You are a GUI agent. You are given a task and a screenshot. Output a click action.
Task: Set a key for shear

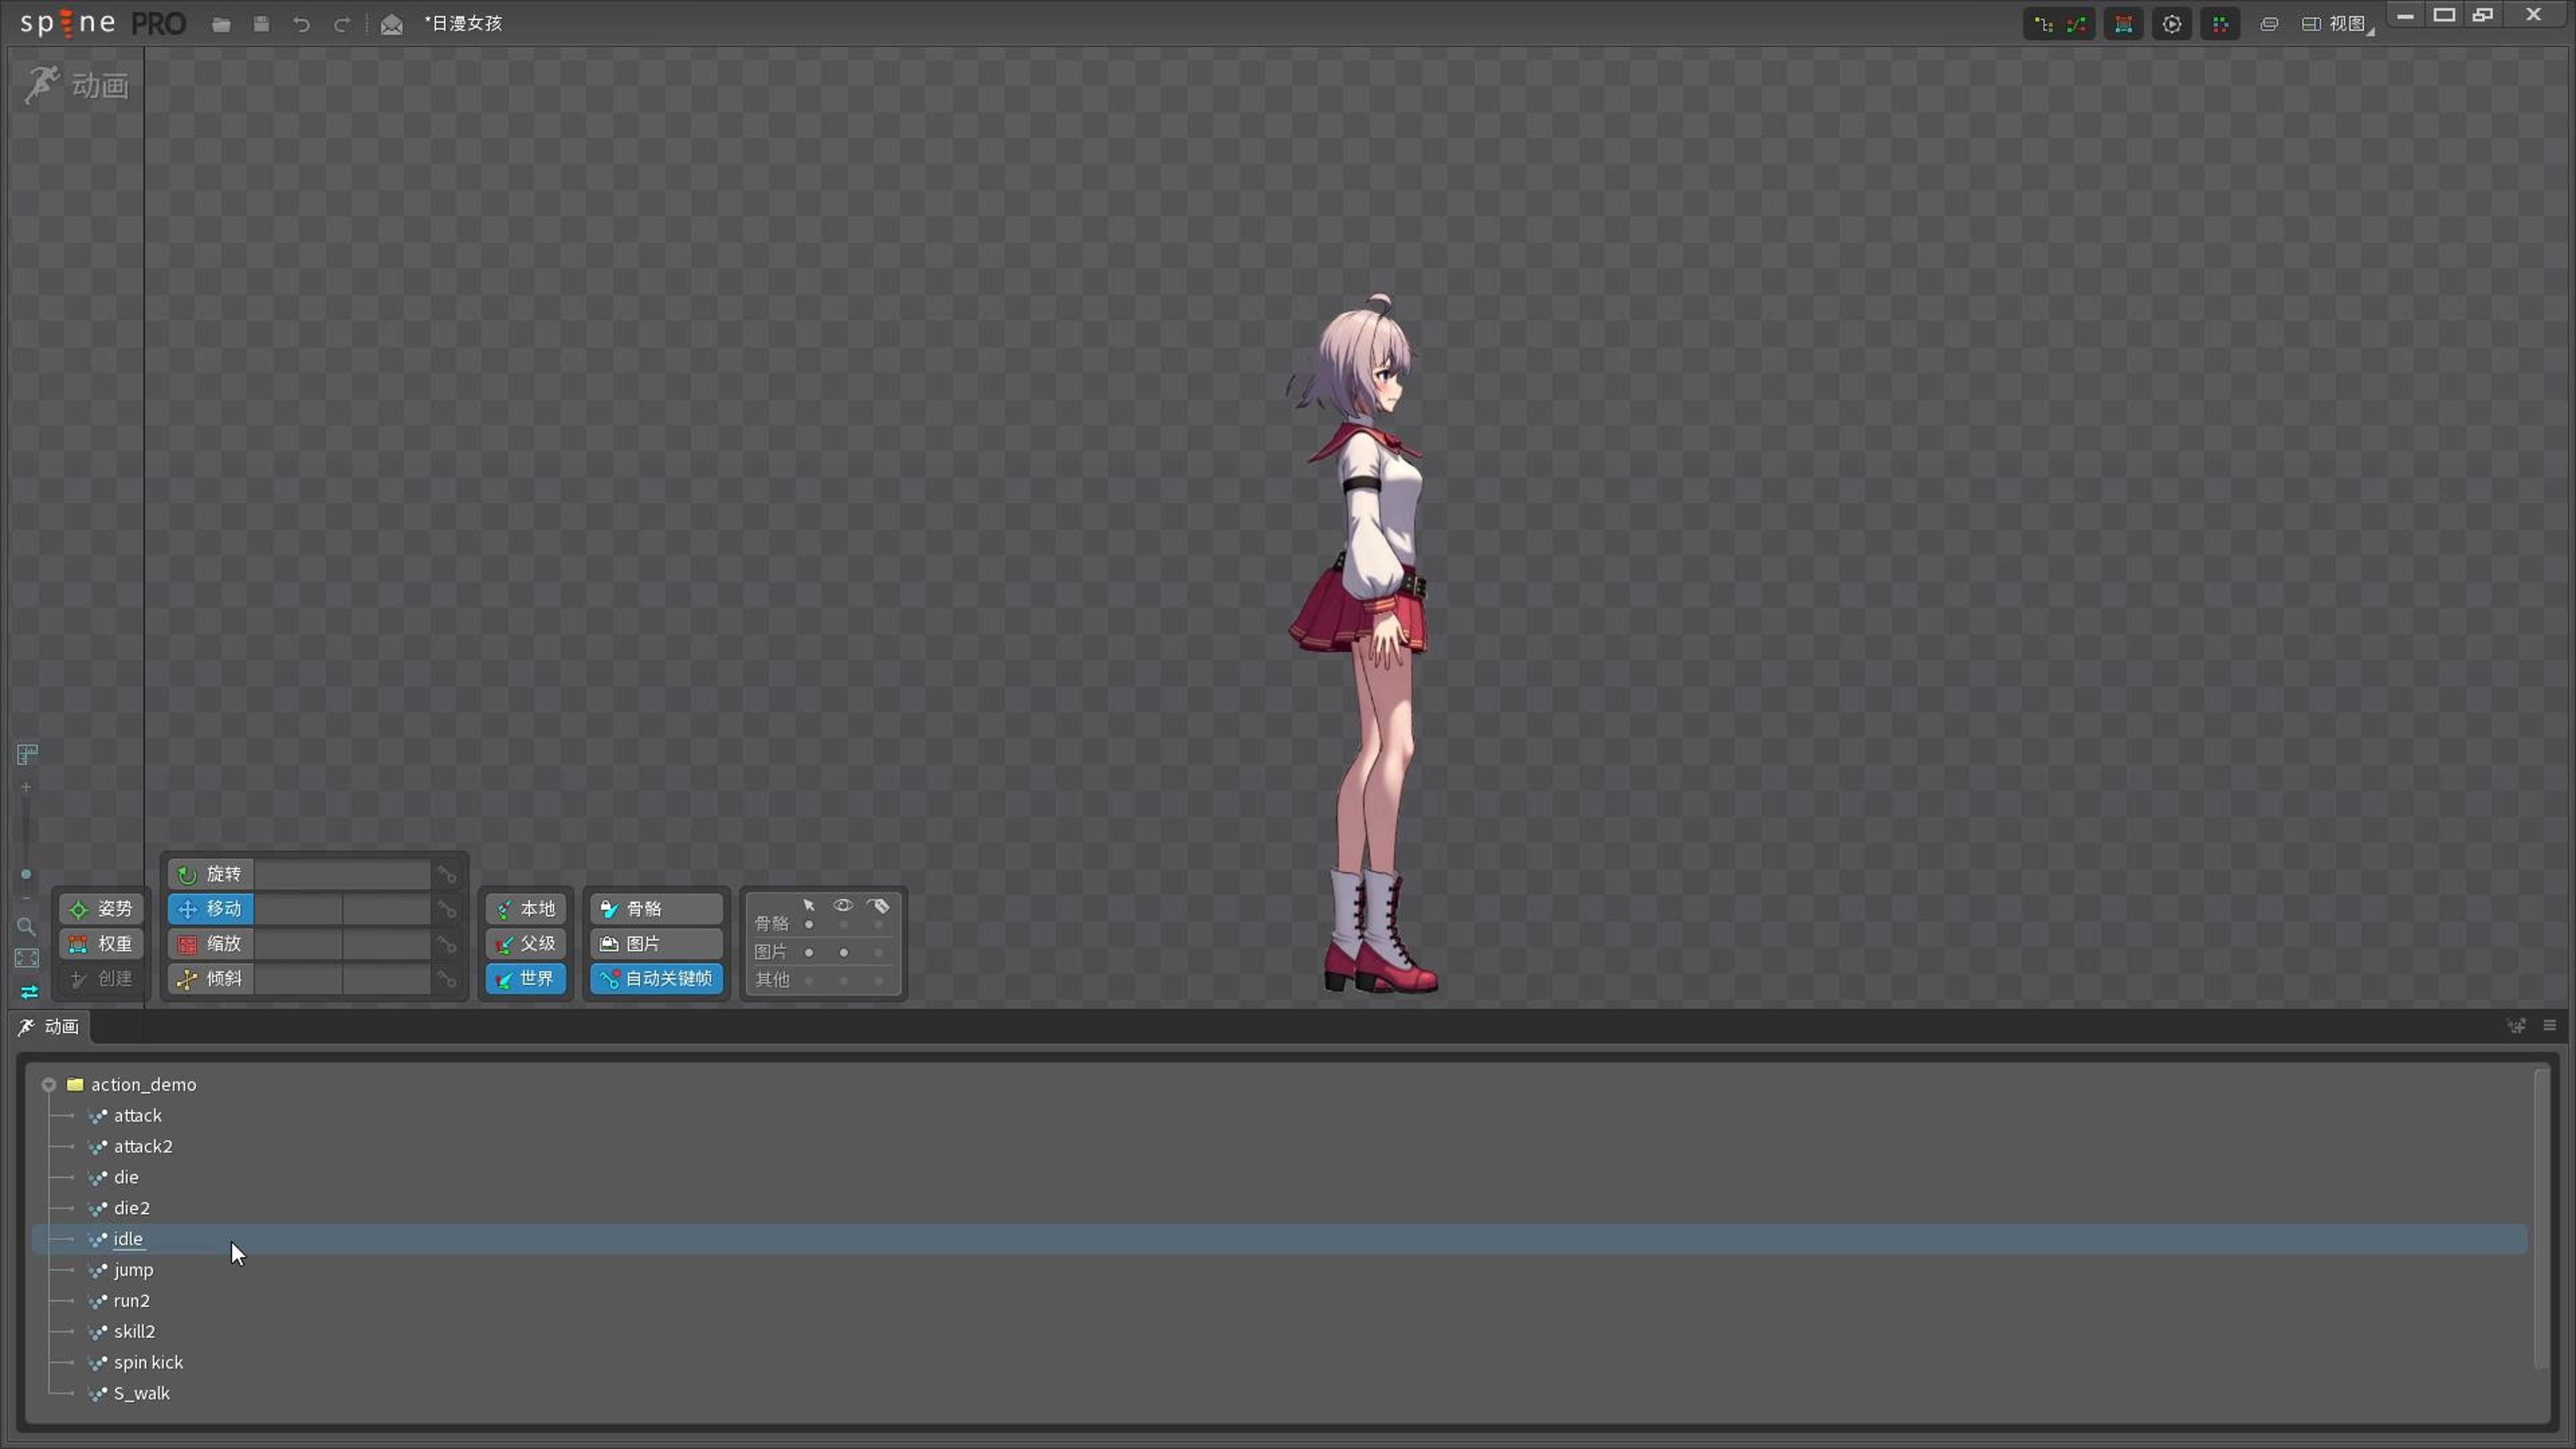pyautogui.click(x=447, y=980)
